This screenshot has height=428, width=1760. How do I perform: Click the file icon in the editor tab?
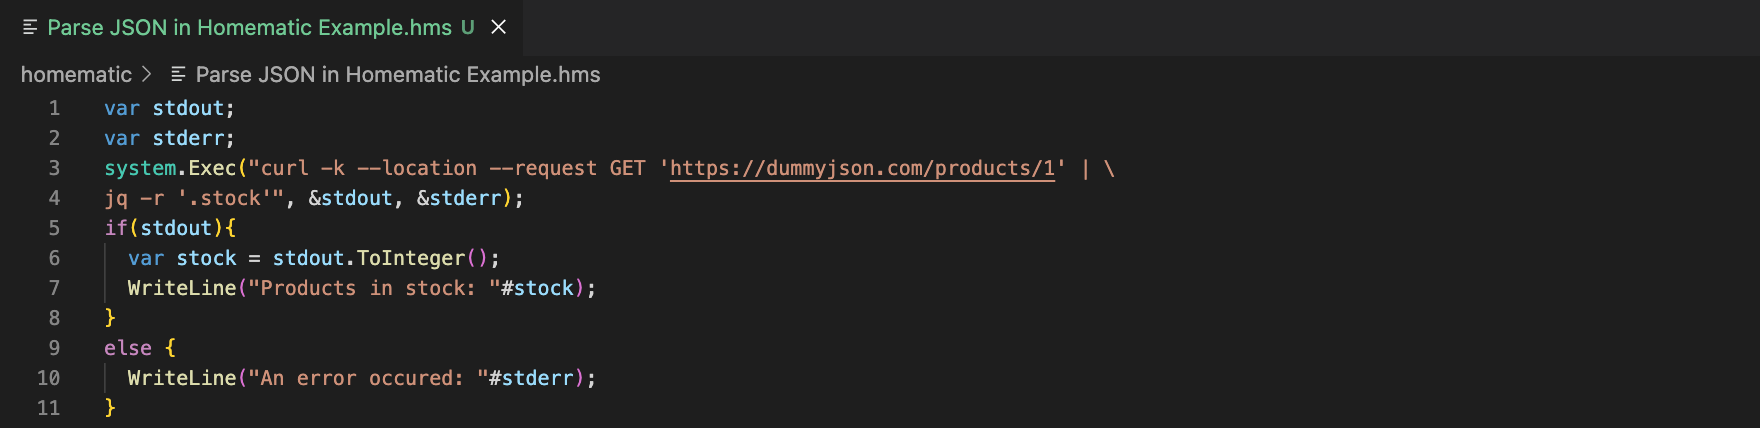(30, 28)
